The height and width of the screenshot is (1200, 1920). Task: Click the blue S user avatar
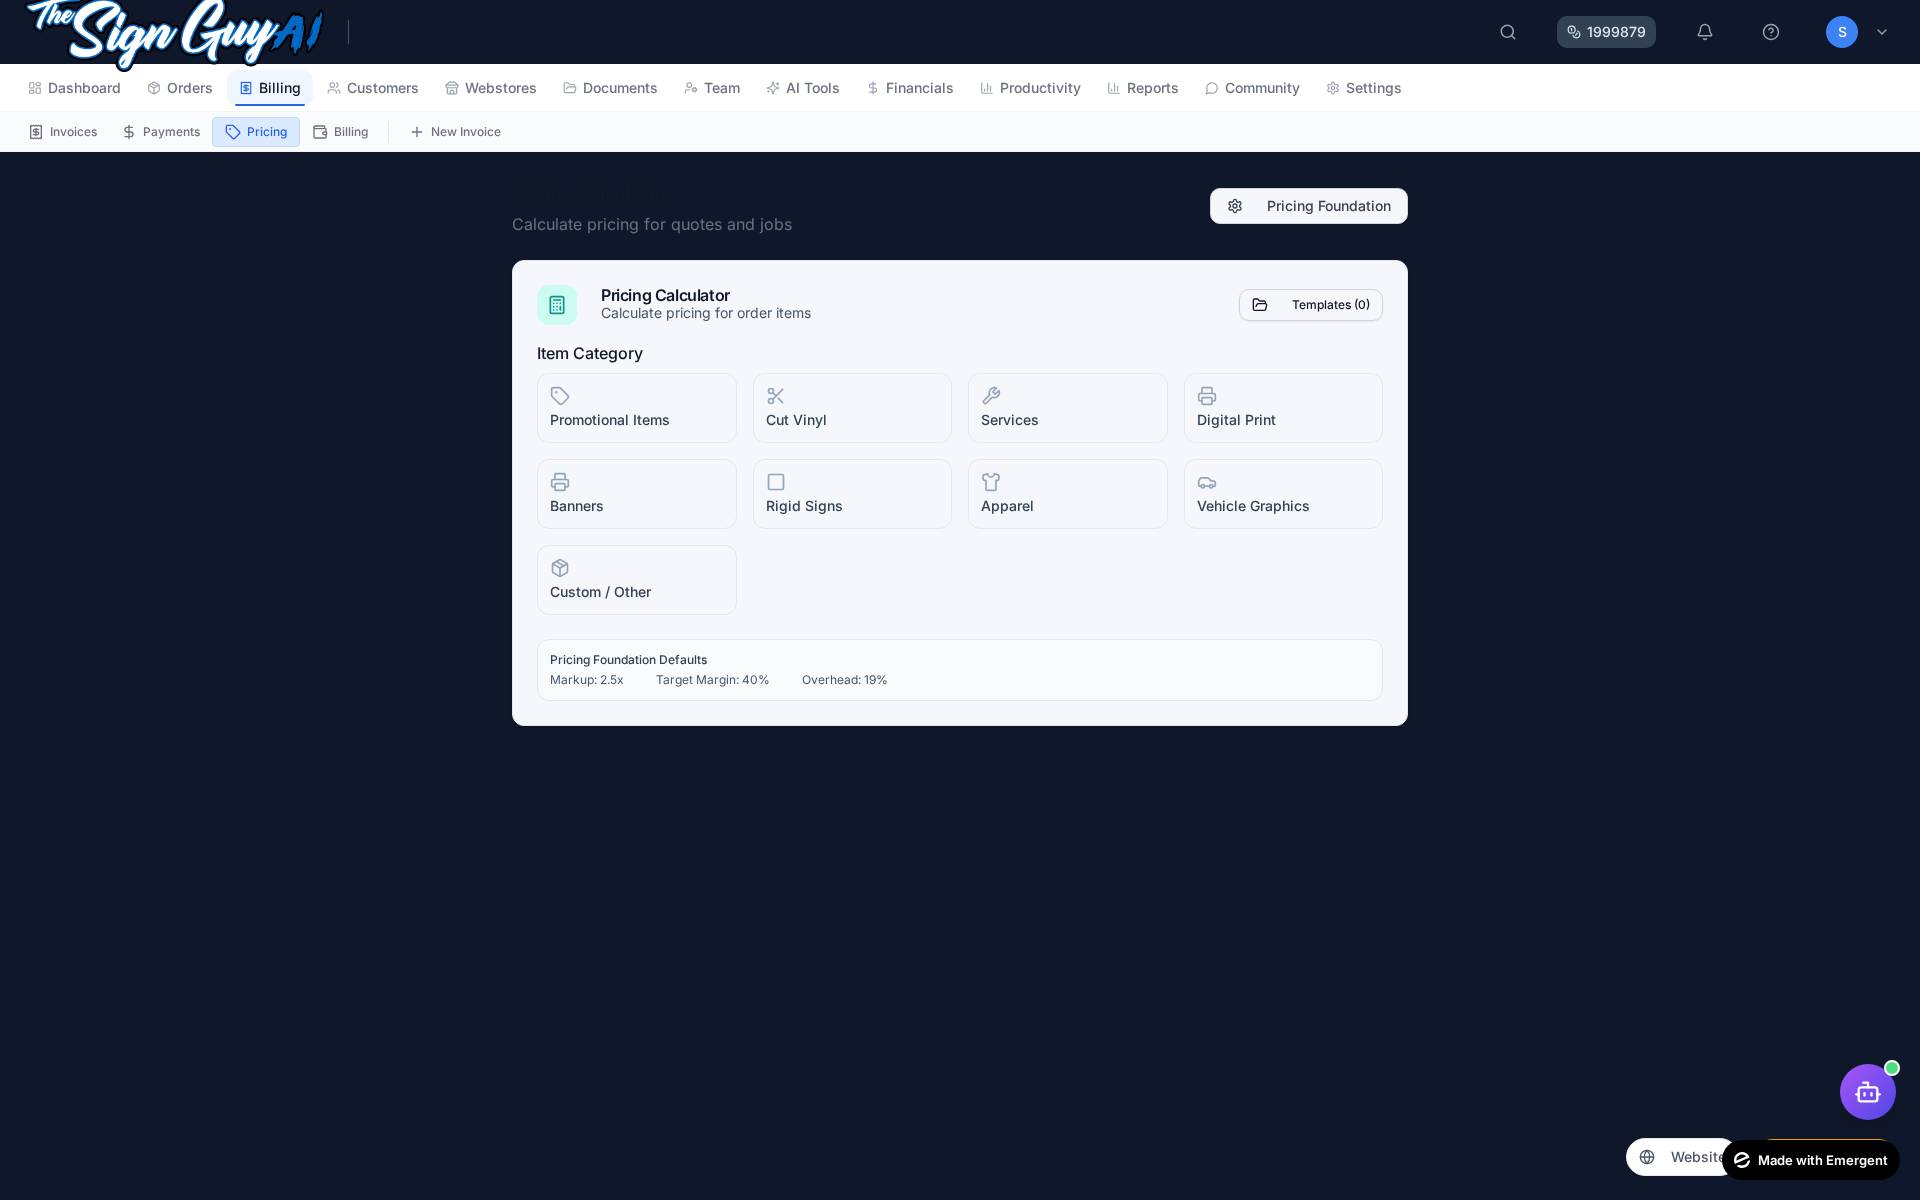1842,32
